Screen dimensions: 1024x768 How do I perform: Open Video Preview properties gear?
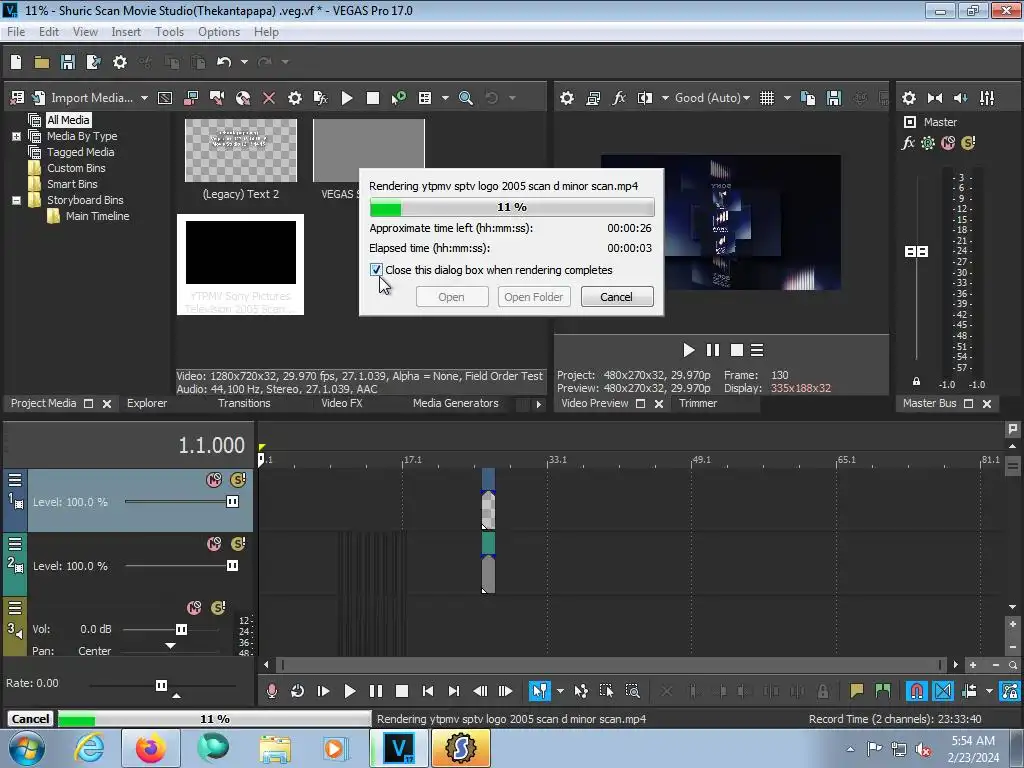pos(567,98)
